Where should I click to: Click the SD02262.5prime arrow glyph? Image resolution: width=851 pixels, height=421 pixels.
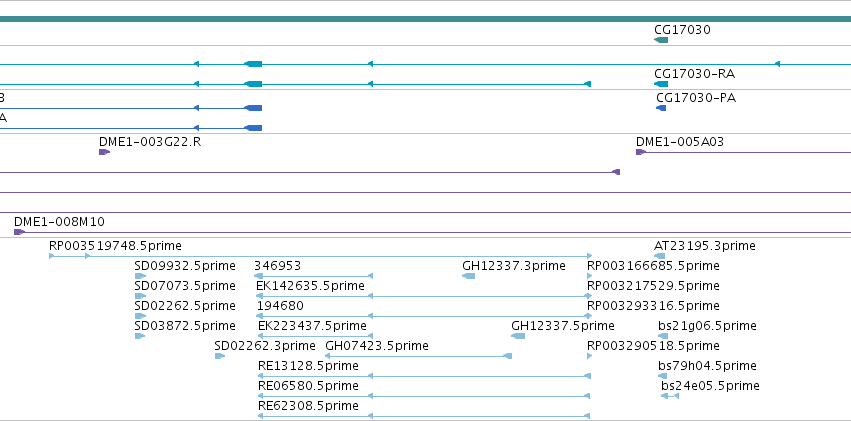click(141, 316)
